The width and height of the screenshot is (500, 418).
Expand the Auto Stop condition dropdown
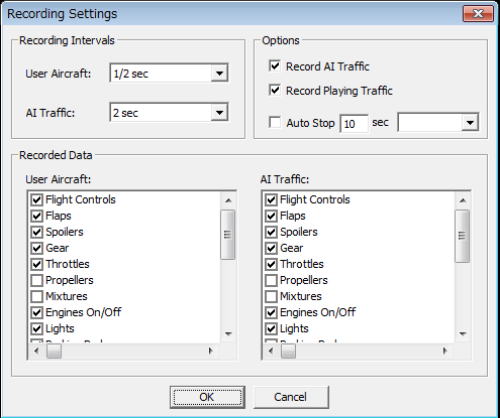[x=438, y=122]
